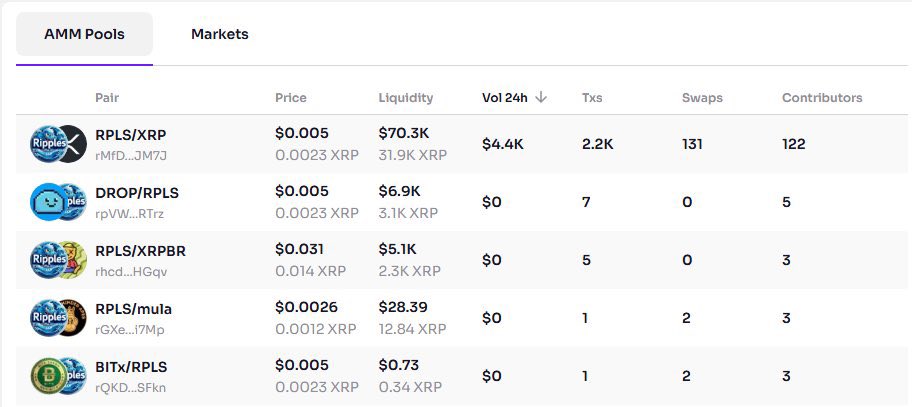Open the BITx/RPLS pool link
The width and height of the screenshot is (912, 407).
[x=131, y=367]
